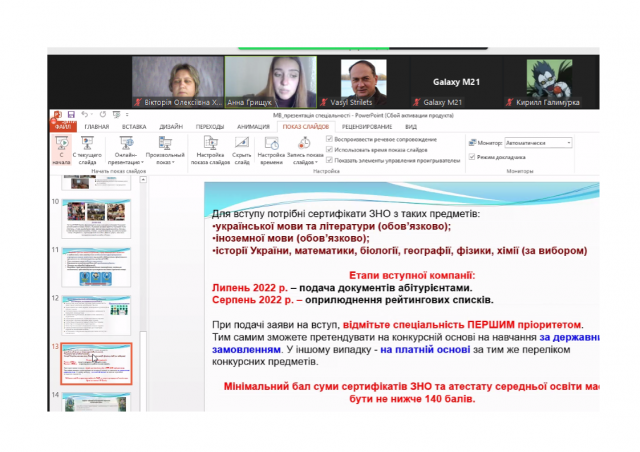This screenshot has width=640, height=452.
Task: Click Vasyl Strilets video tile
Action: [x=364, y=82]
